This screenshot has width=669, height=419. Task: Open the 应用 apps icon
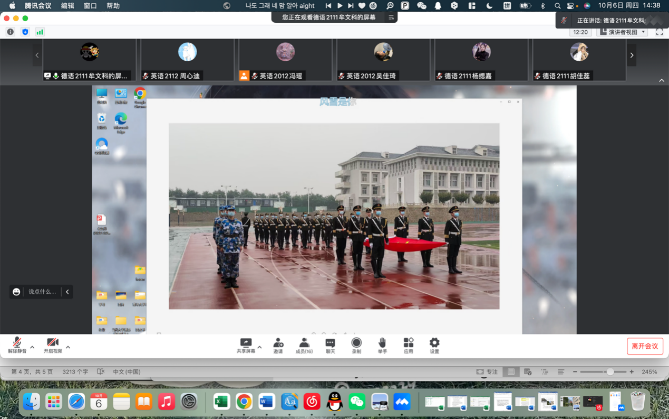[408, 342]
